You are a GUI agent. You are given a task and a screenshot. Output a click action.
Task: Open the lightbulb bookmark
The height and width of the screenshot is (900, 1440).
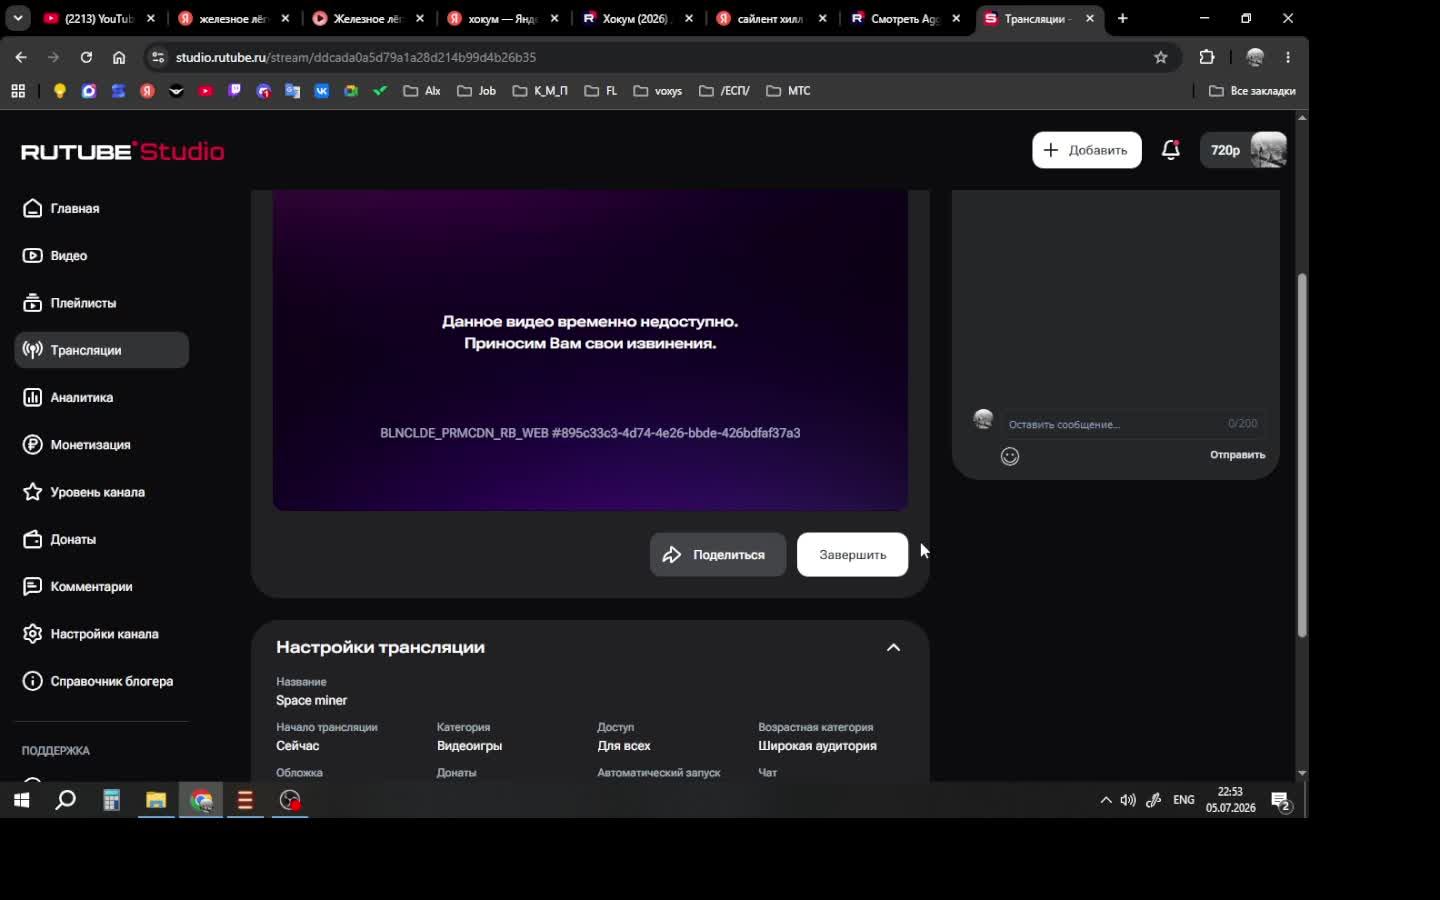60,91
